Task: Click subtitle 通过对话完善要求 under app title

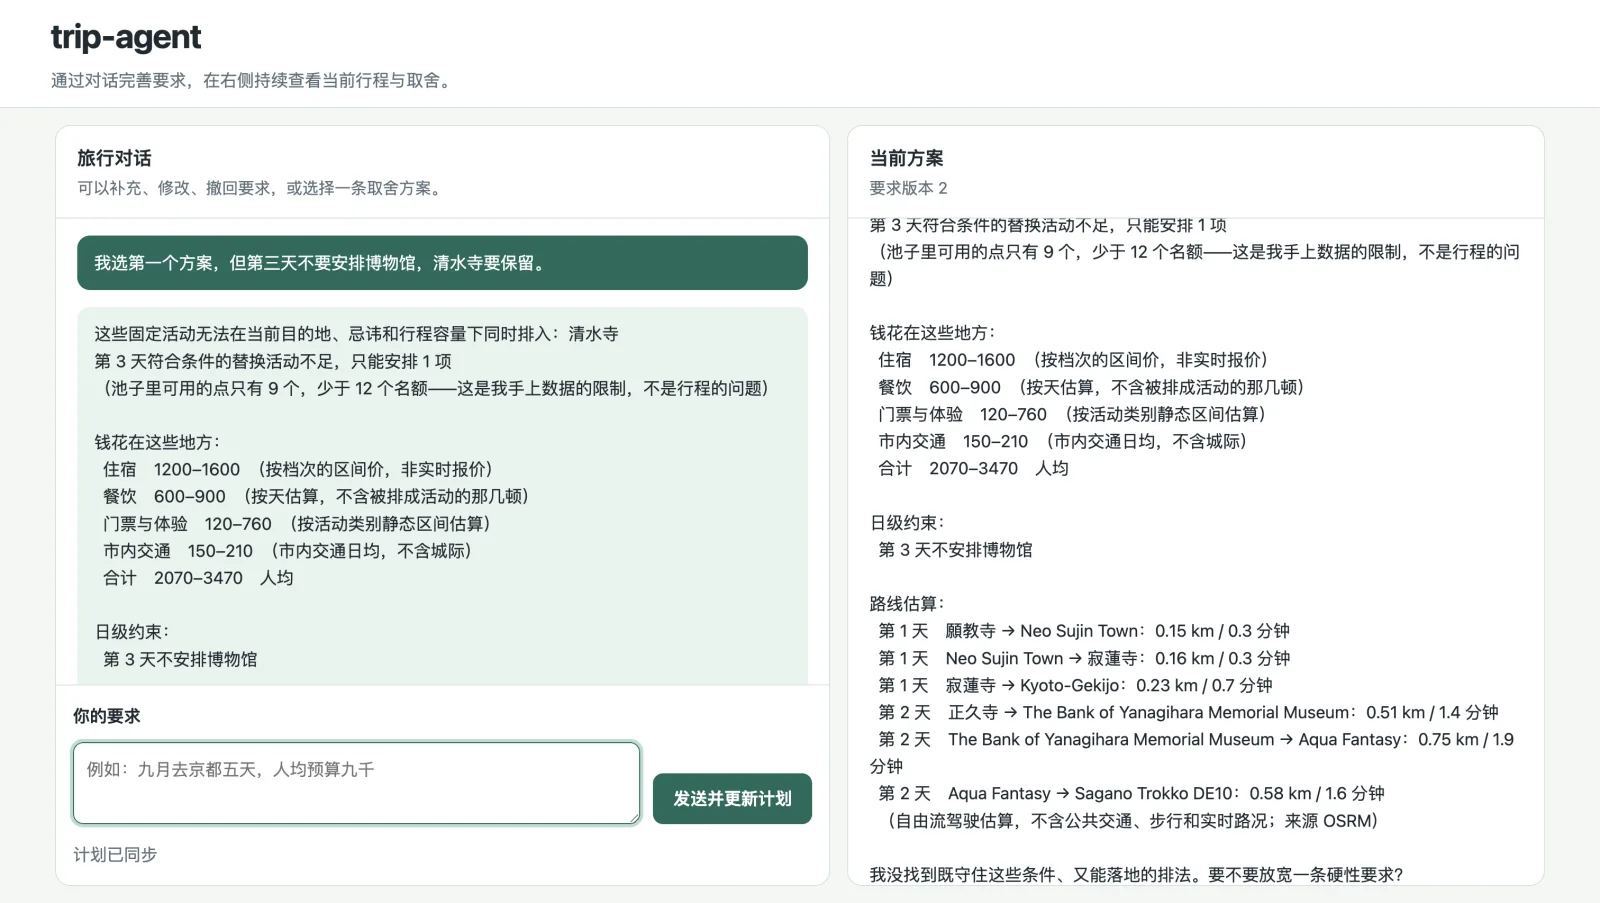Action: coord(253,80)
